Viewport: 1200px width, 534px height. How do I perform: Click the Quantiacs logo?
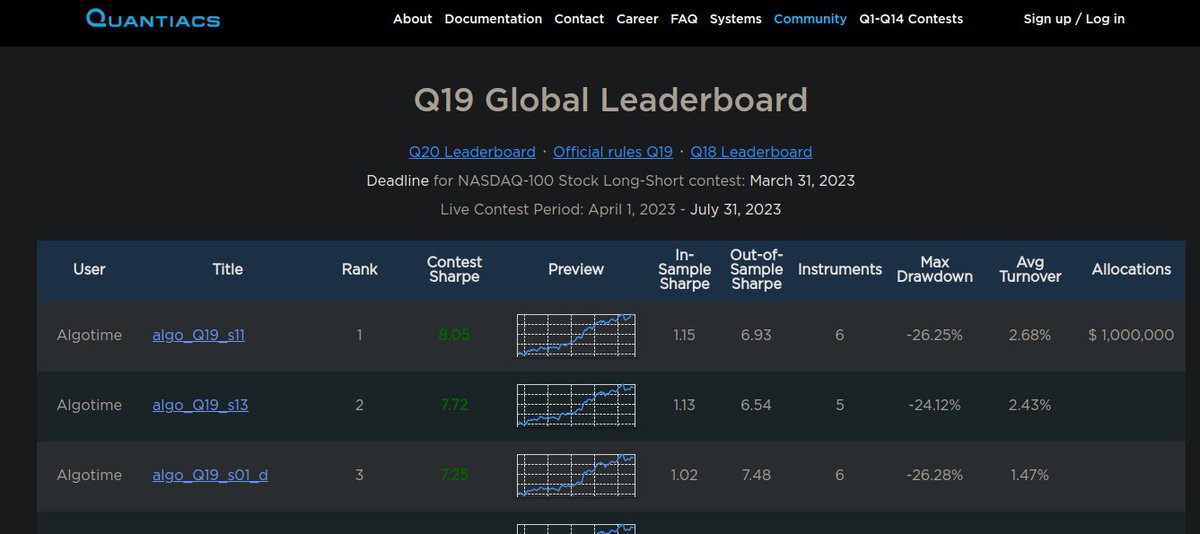153,18
